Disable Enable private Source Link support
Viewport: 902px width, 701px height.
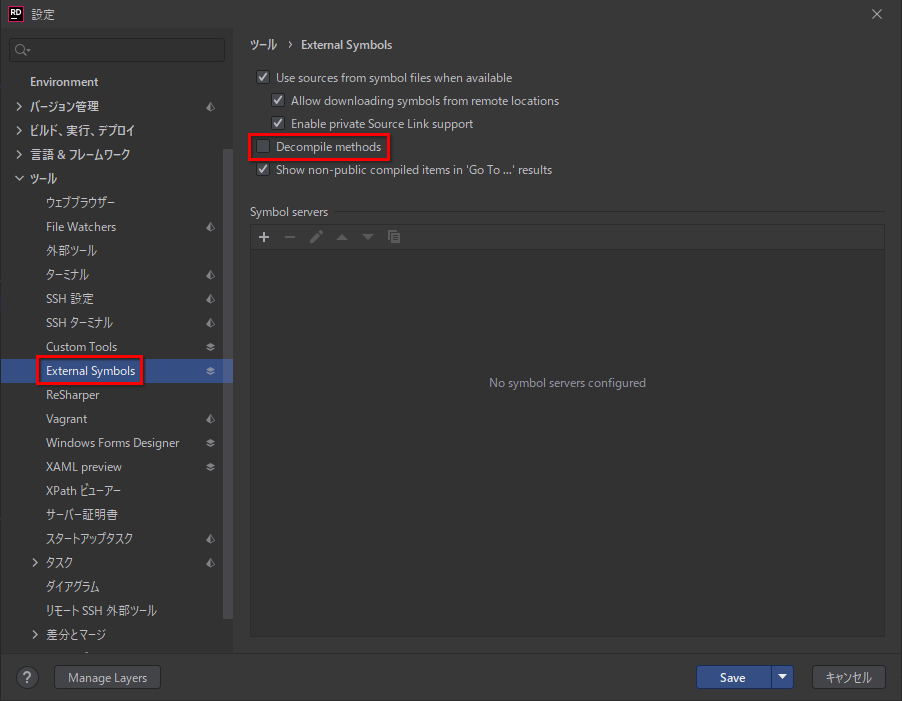tap(278, 123)
